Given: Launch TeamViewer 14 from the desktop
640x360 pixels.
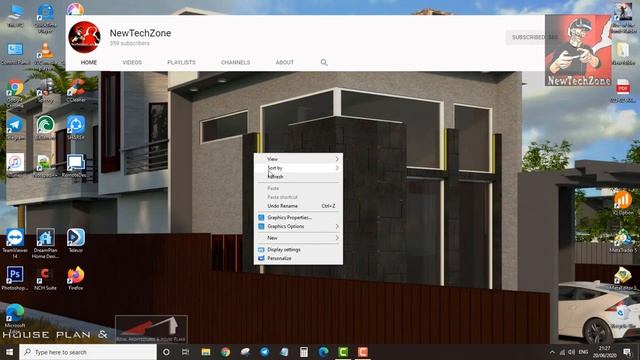Looking at the screenshot, I should click(x=15, y=243).
